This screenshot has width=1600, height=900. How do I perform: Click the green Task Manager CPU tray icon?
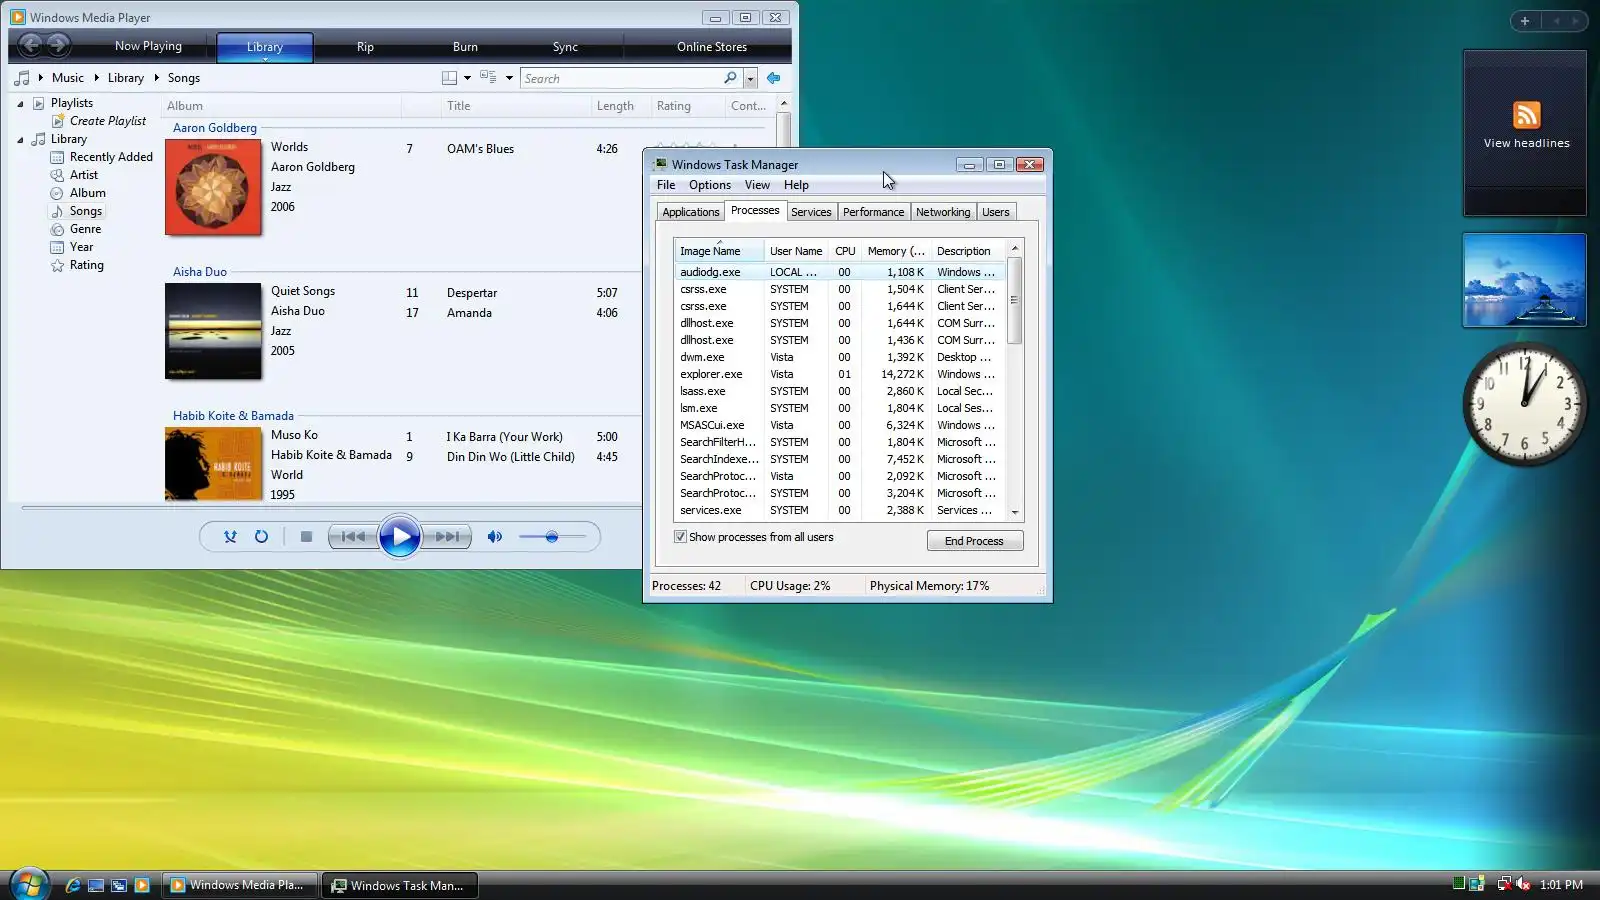[1459, 883]
